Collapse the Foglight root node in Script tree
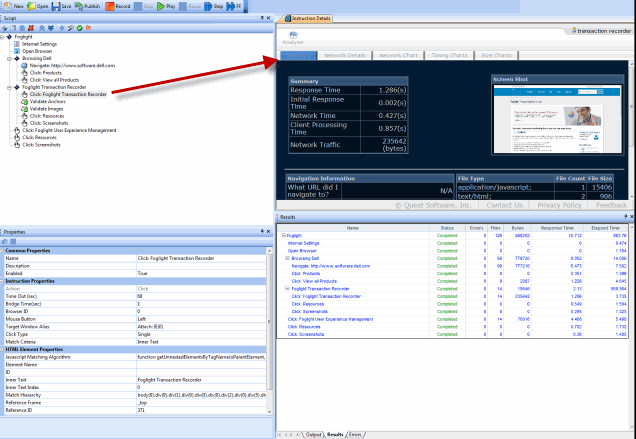The height and width of the screenshot is (439, 636). coord(5,37)
